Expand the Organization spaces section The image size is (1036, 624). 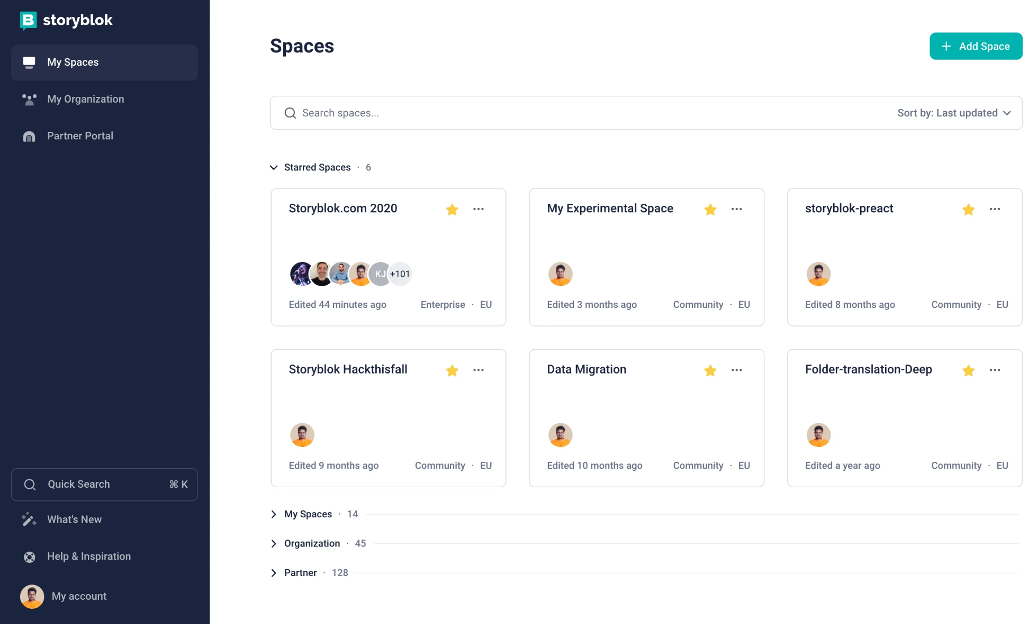tap(274, 544)
